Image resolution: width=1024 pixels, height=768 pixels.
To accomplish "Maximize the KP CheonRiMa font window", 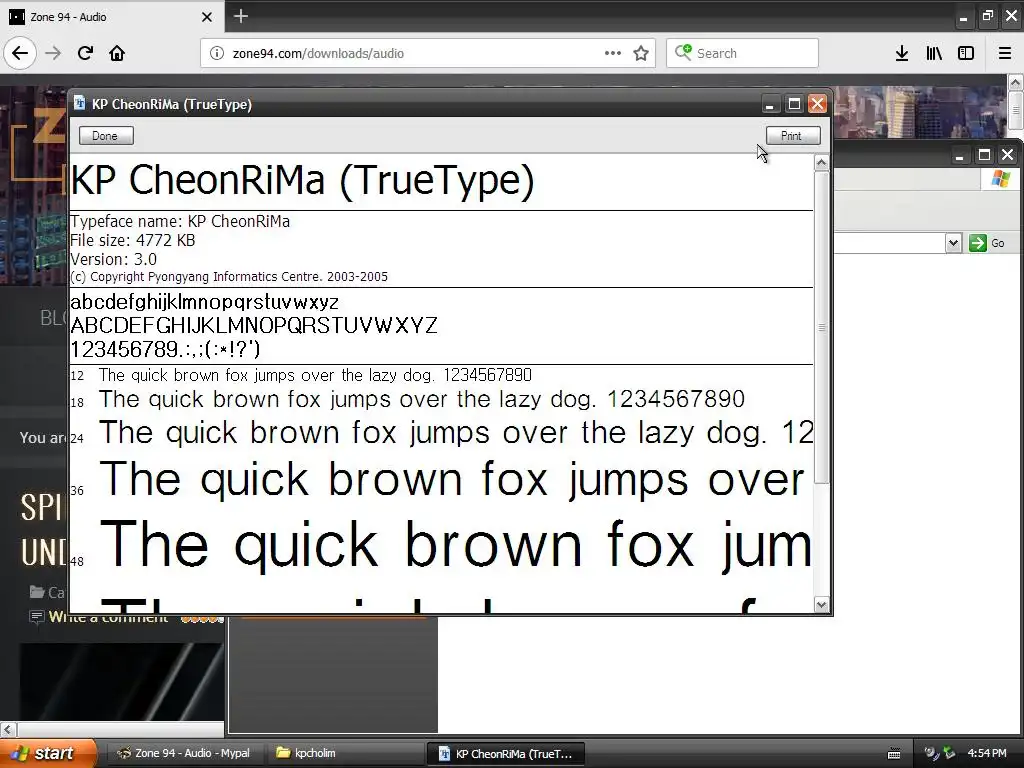I will pyautogui.click(x=794, y=104).
